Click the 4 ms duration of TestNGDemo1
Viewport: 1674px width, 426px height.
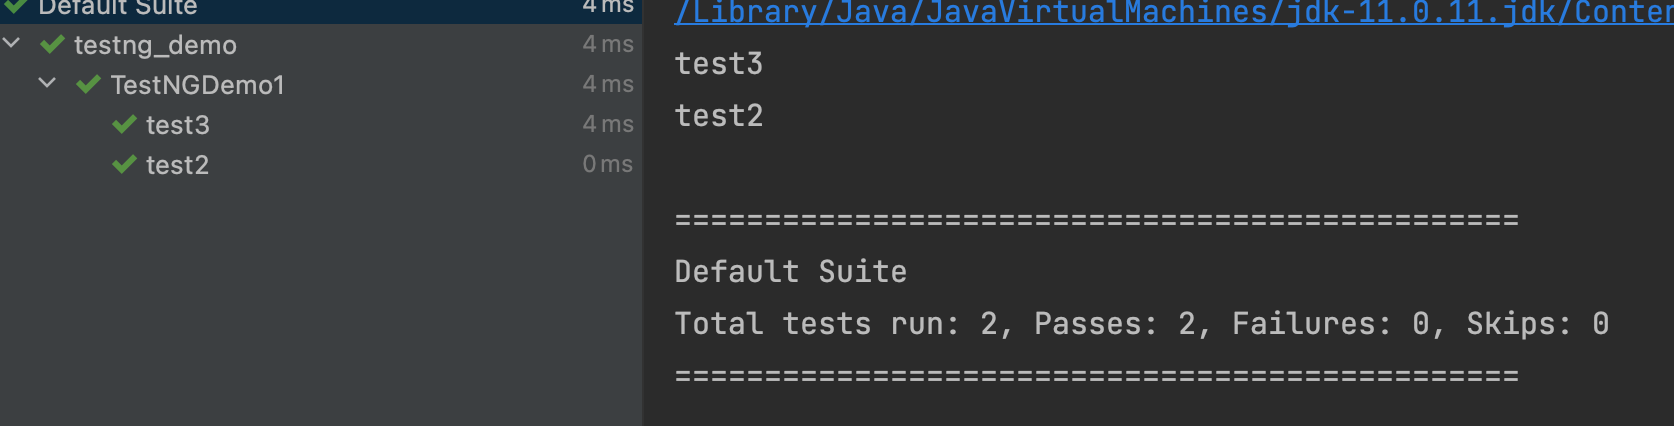[x=608, y=84]
